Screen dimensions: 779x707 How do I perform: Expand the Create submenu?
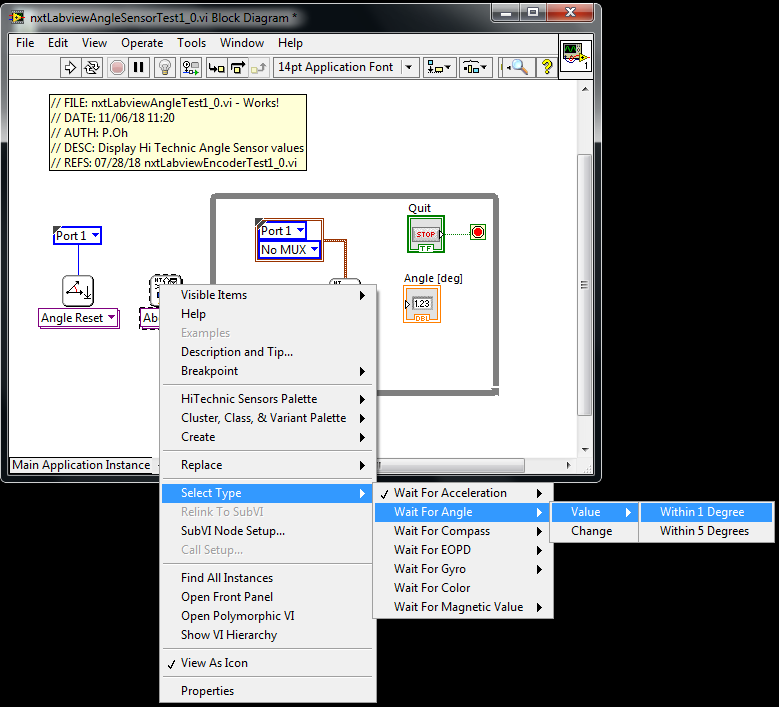click(x=269, y=437)
